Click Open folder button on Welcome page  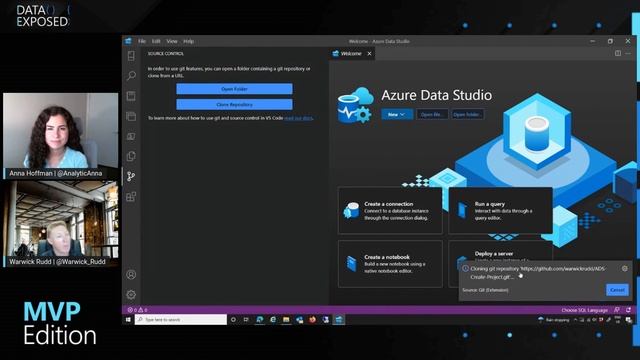pyautogui.click(x=467, y=114)
